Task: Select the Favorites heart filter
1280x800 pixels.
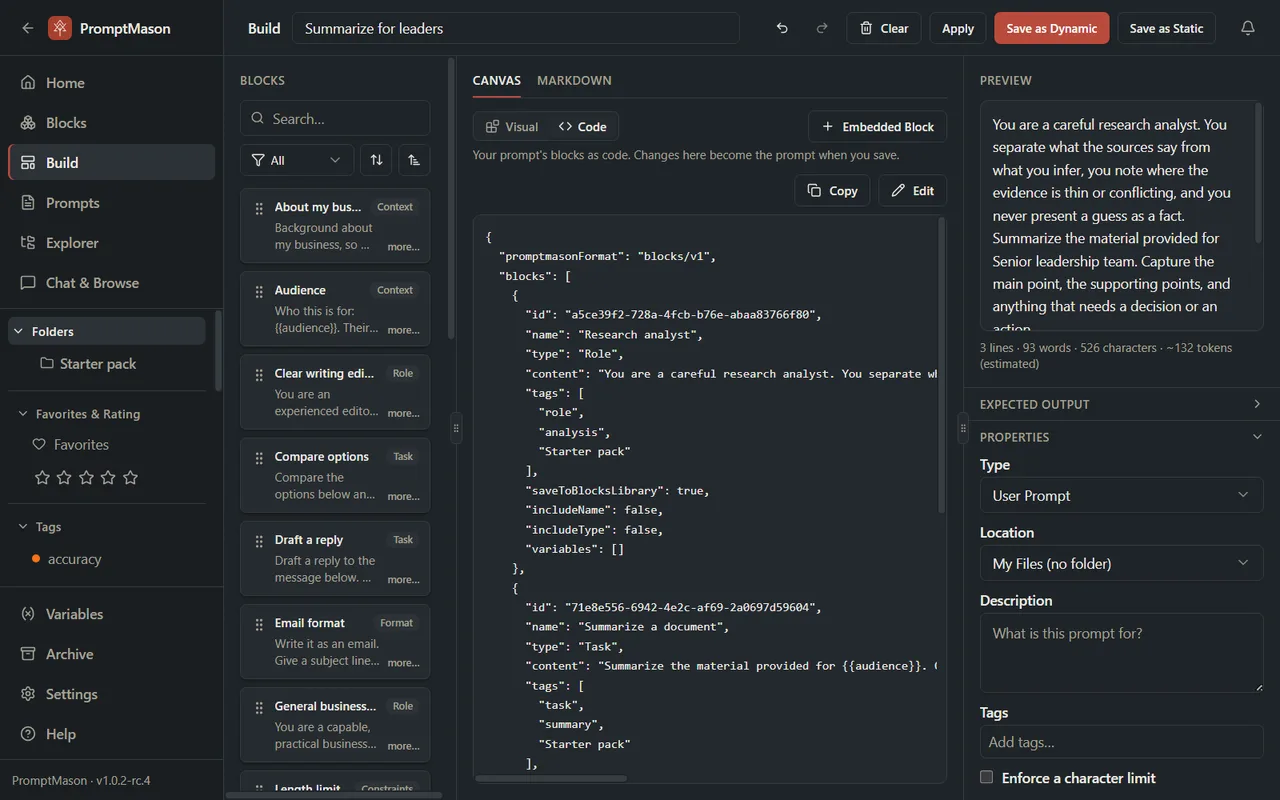Action: pyautogui.click(x=70, y=445)
